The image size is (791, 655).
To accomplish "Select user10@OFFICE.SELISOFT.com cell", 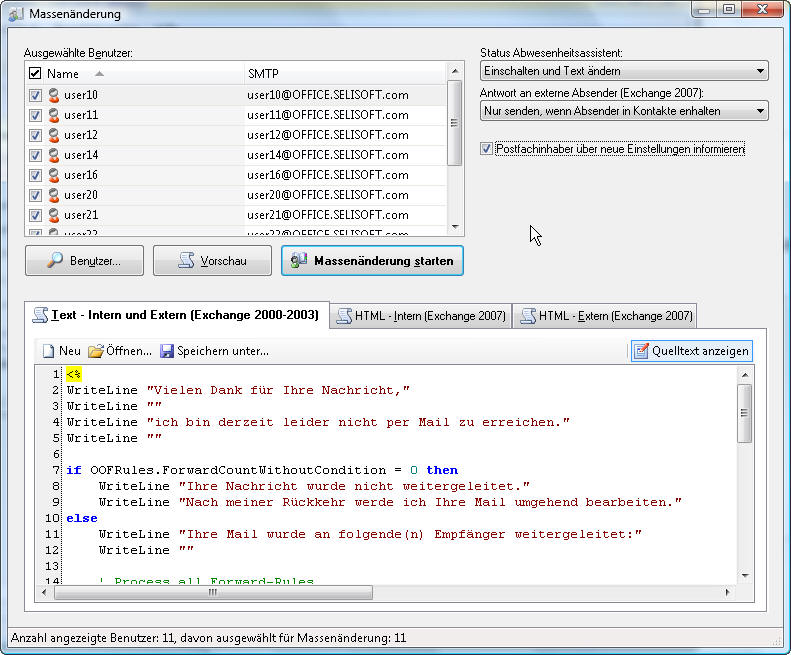I will [346, 95].
